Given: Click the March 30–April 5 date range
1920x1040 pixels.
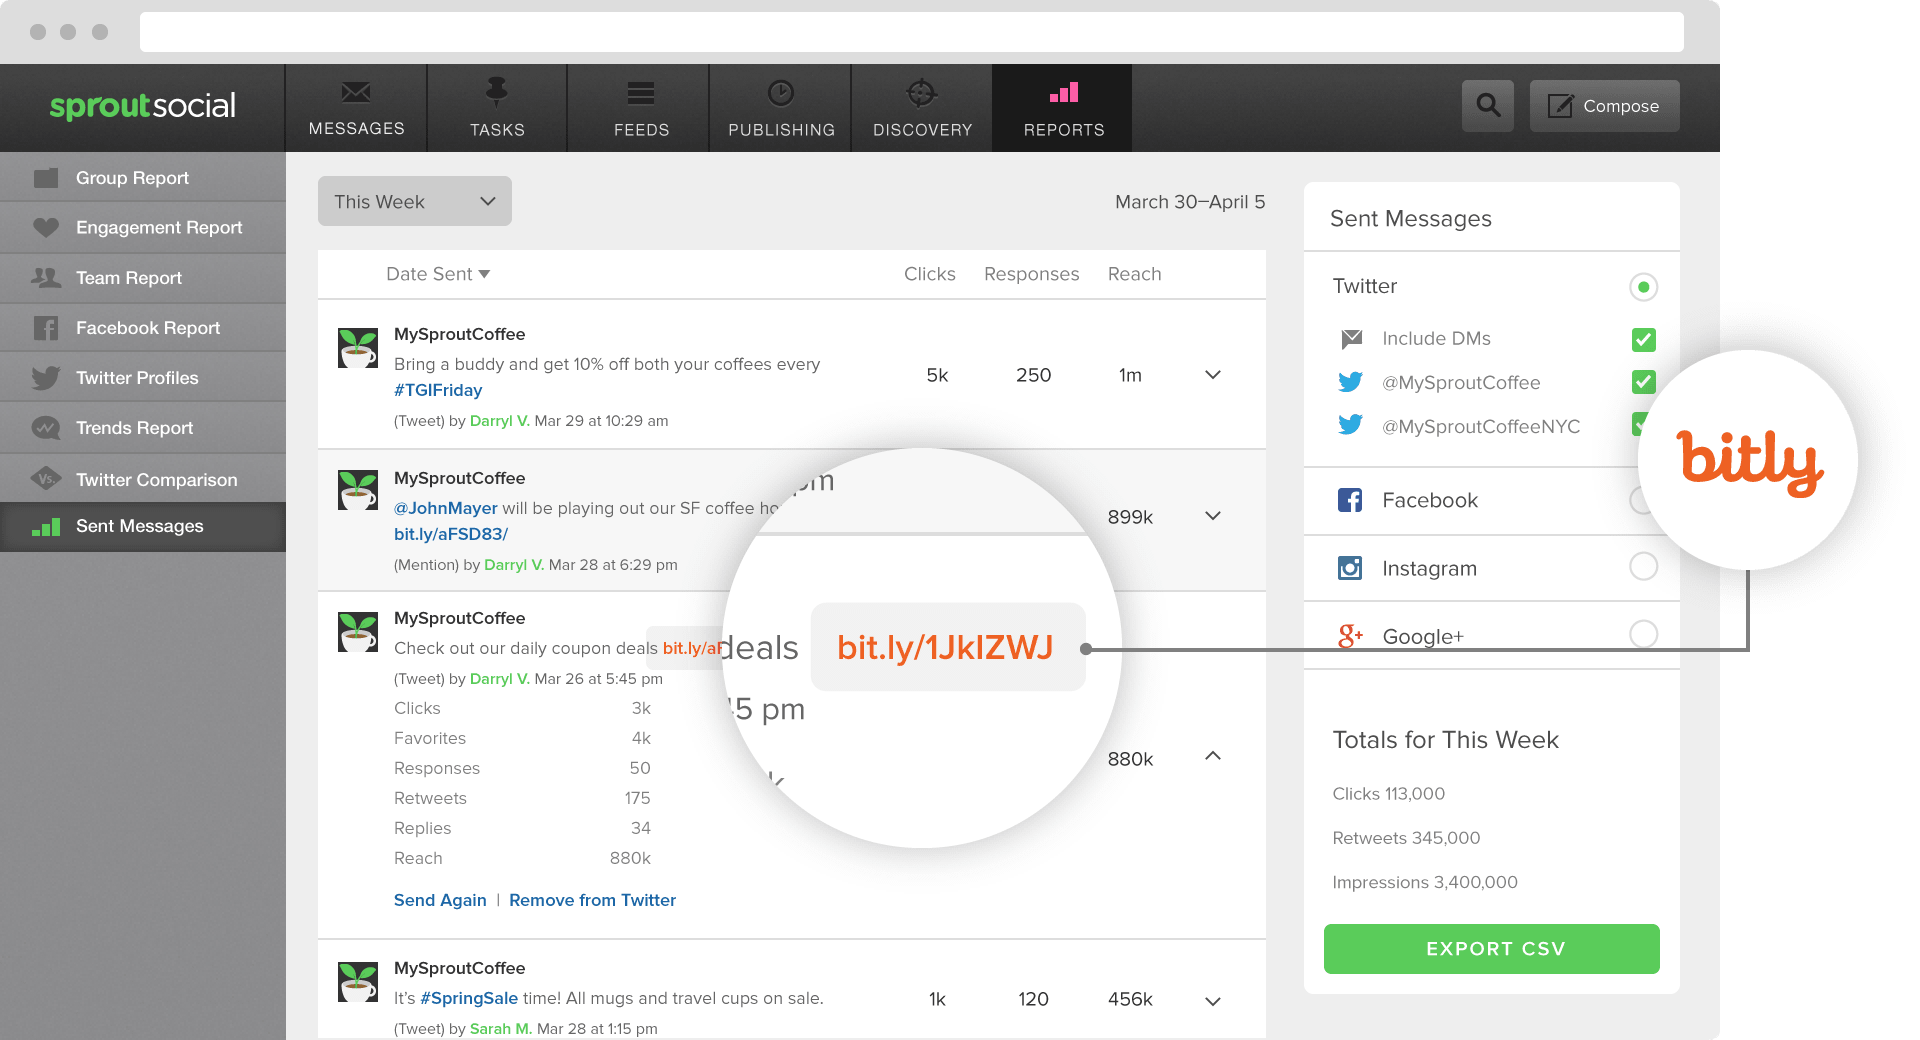Looking at the screenshot, I should [x=1190, y=202].
